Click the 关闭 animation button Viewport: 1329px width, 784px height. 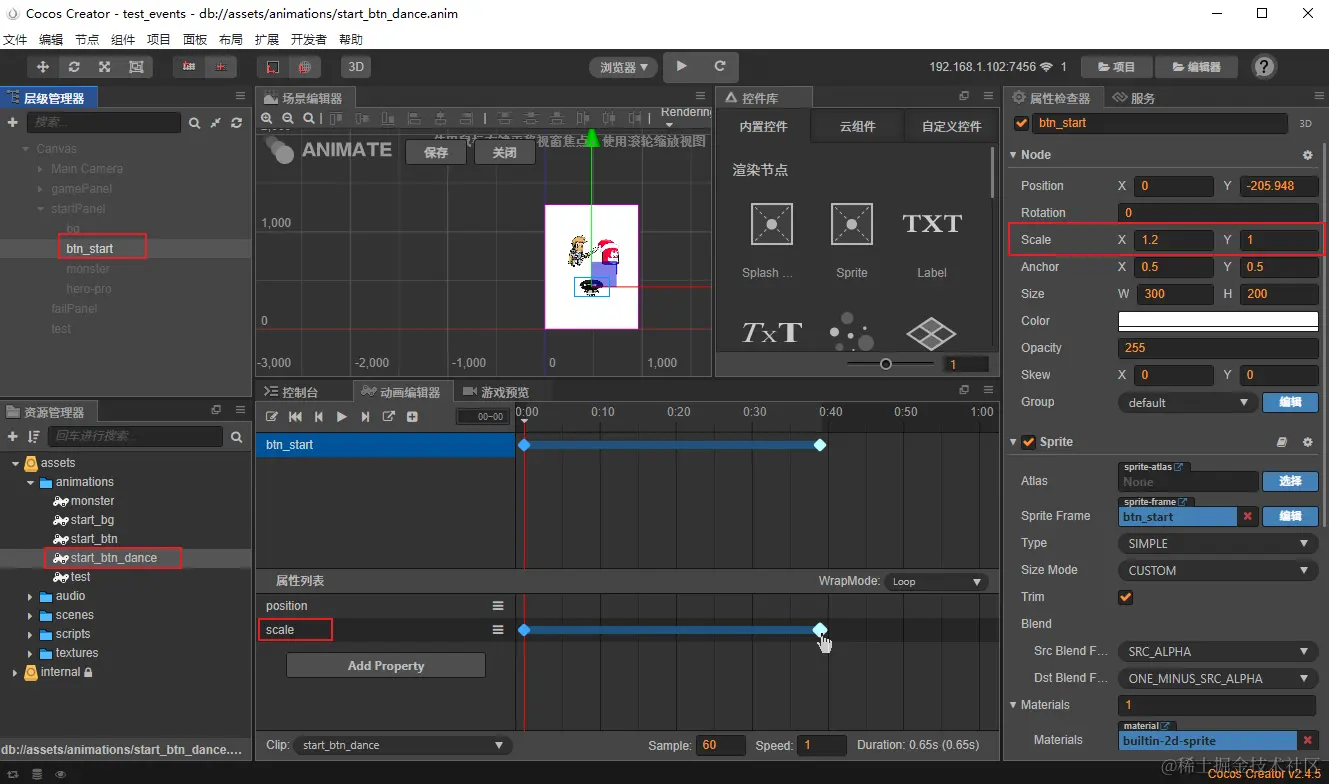504,153
